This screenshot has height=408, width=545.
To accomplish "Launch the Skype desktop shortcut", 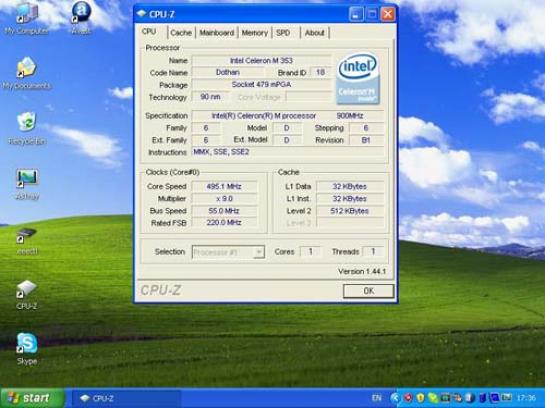I will pos(27,349).
